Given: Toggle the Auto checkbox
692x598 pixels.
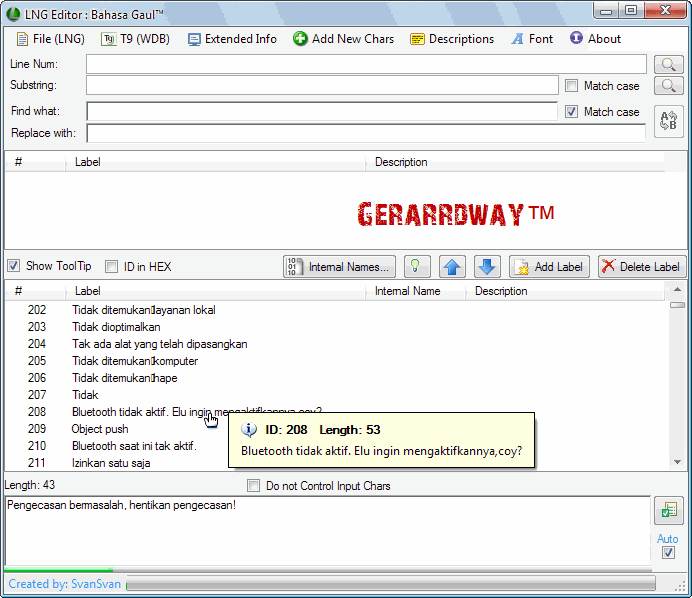Looking at the screenshot, I should 668,552.
